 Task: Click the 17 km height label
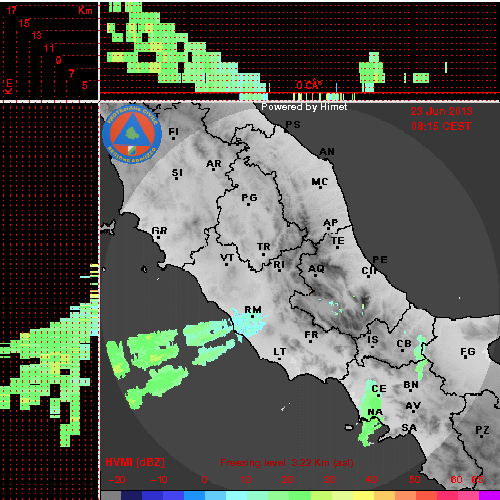pyautogui.click(x=11, y=10)
